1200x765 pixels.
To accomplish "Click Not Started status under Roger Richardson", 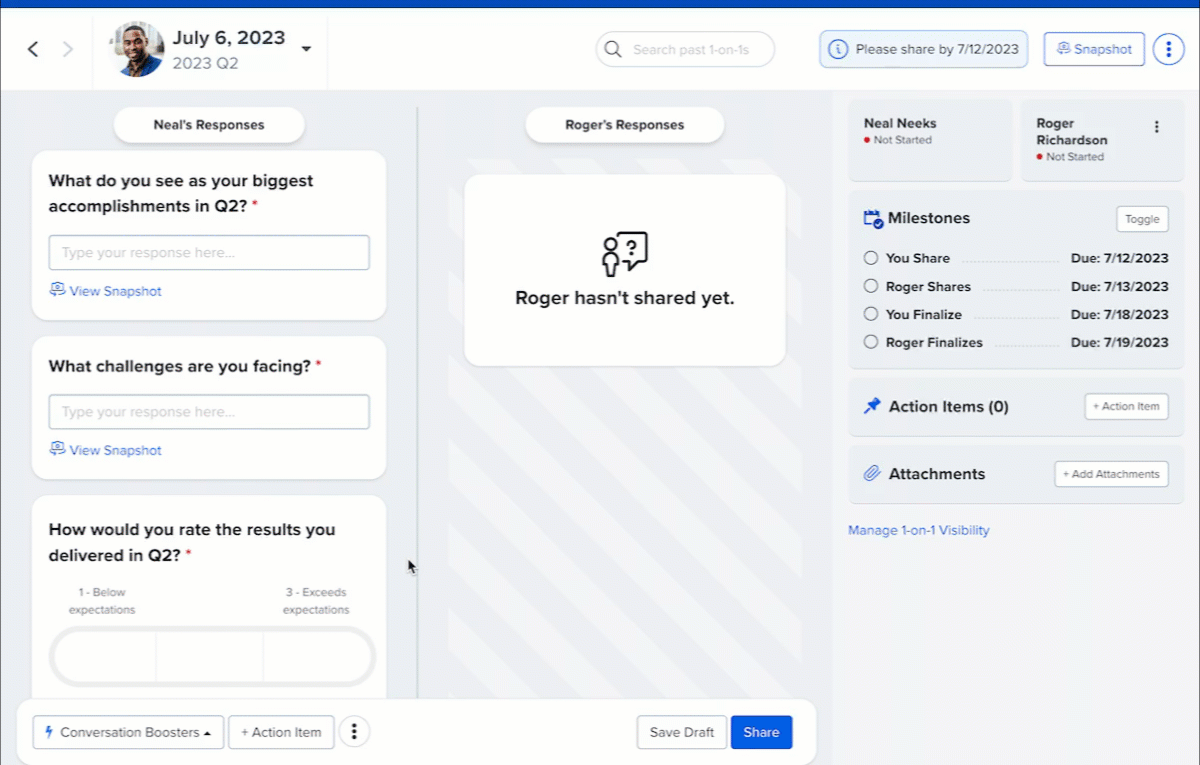I will pos(1070,157).
